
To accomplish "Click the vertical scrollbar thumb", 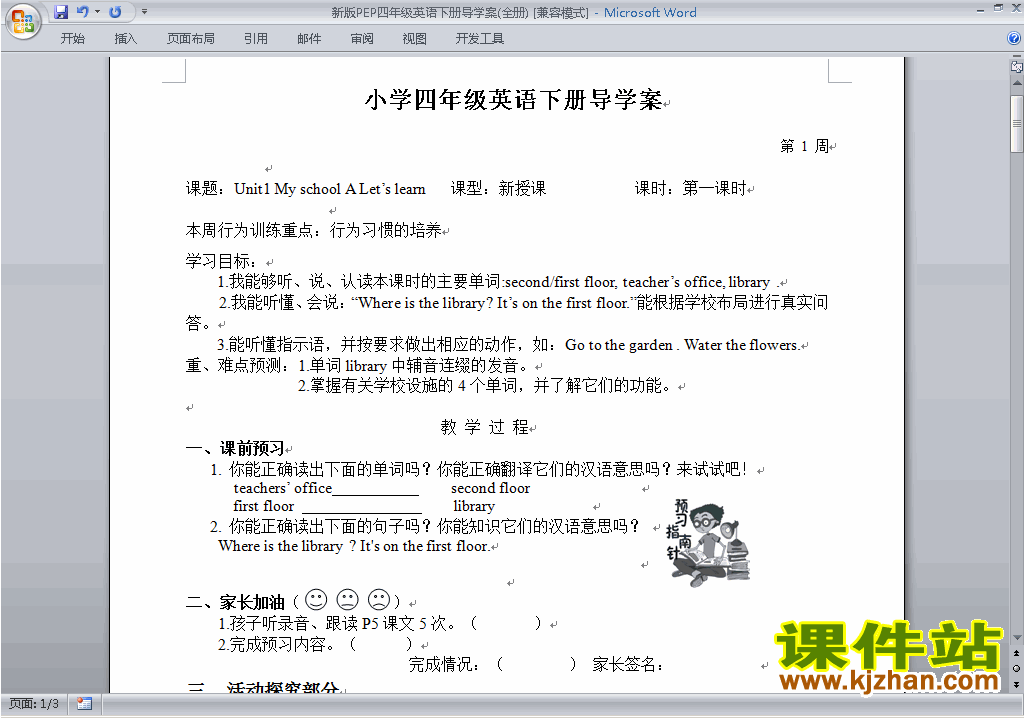I will 1016,123.
